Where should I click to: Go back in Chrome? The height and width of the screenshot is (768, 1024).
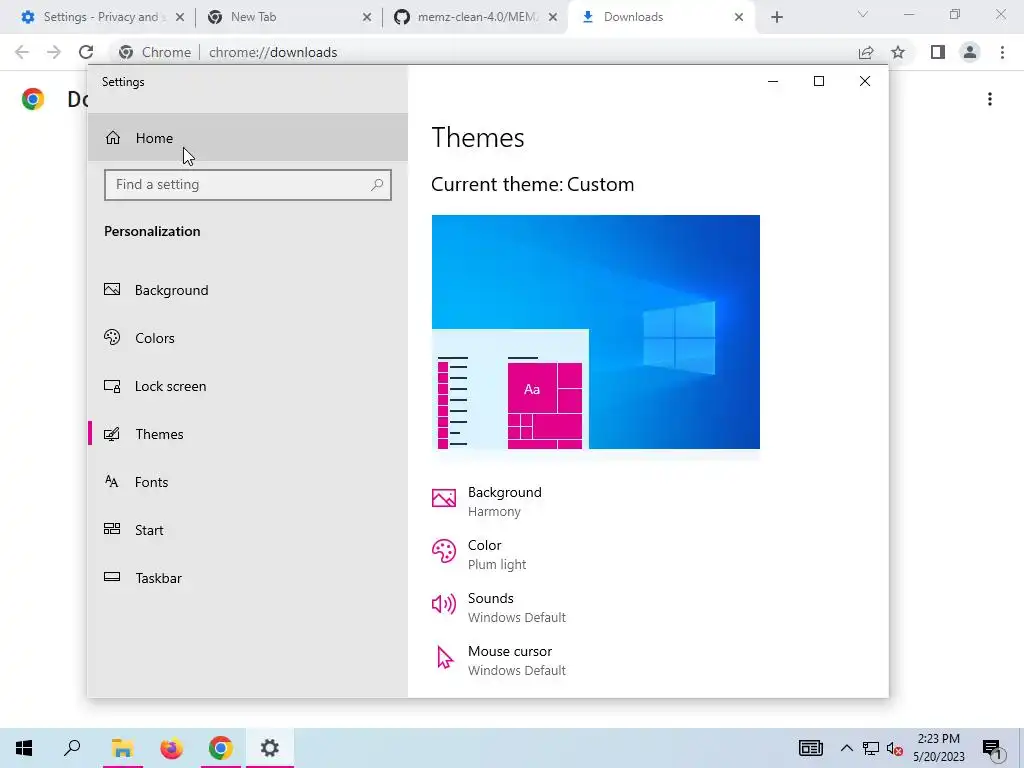(x=22, y=52)
